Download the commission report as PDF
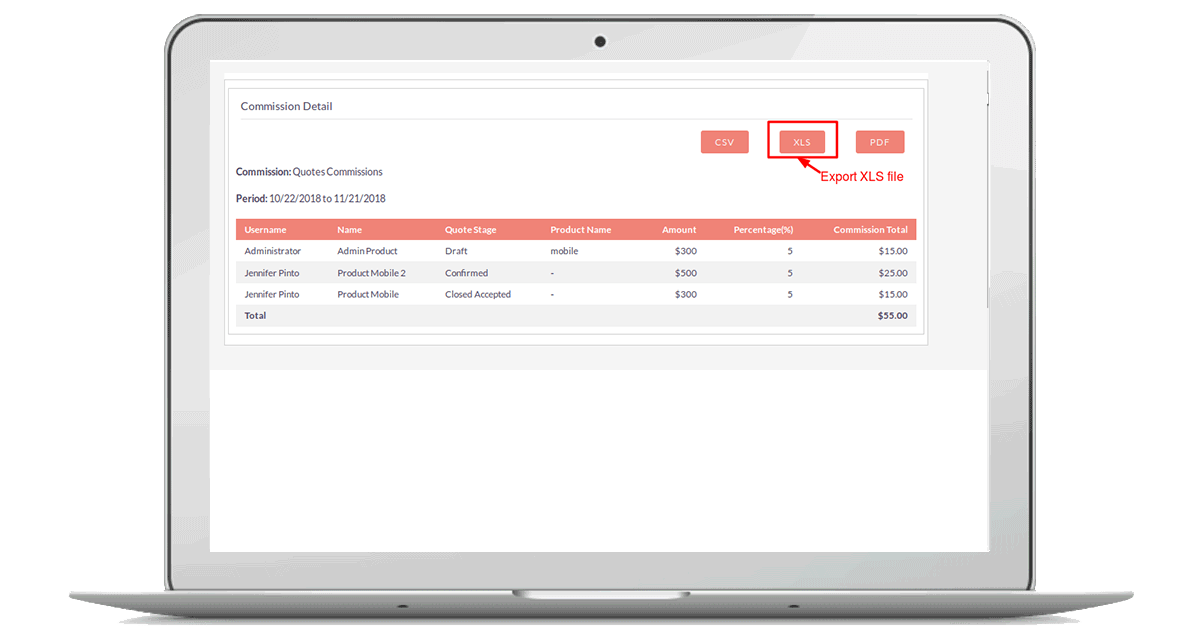 [879, 142]
